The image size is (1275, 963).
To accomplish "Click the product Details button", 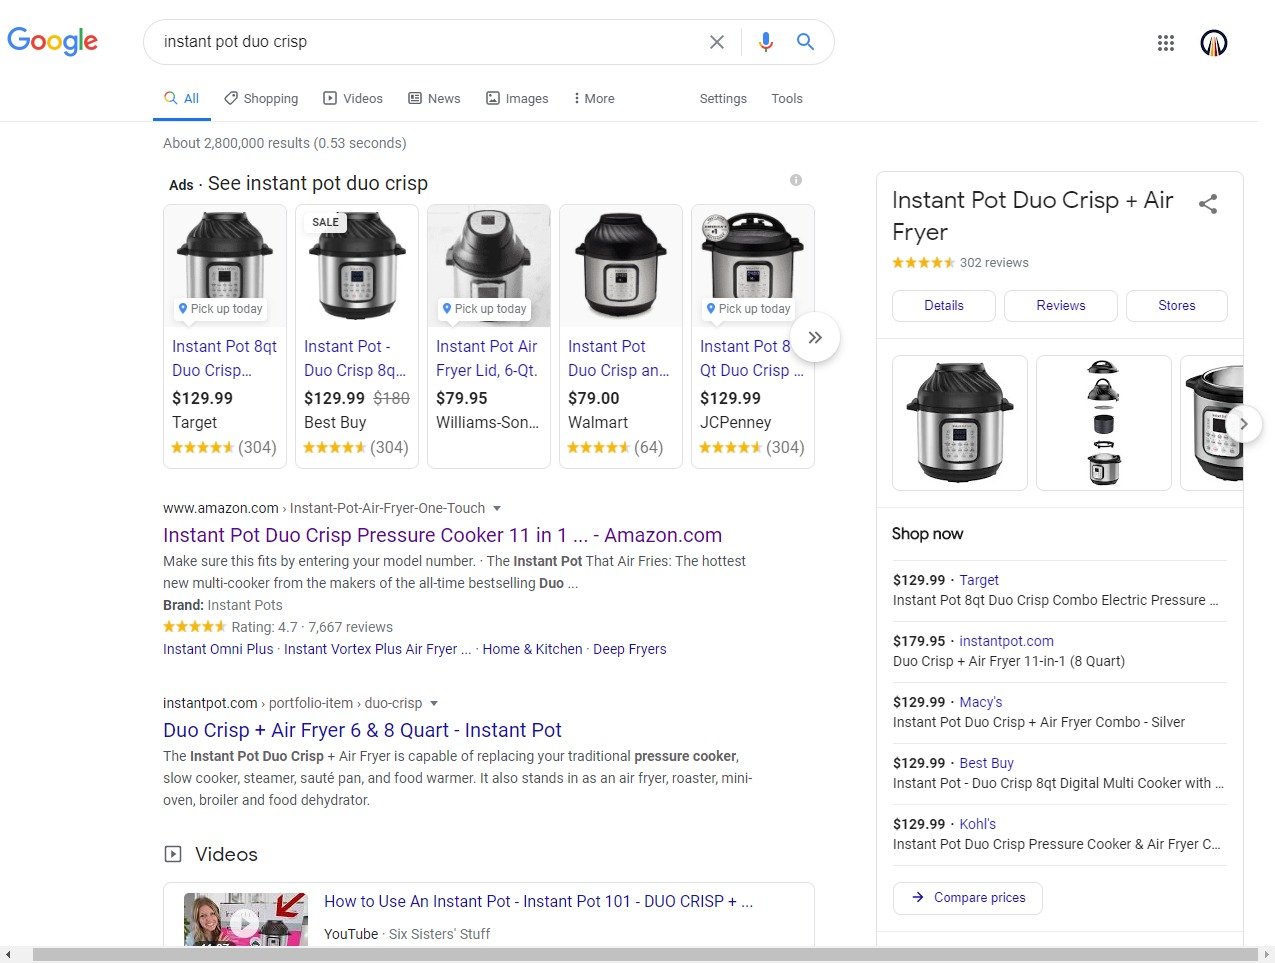I will click(x=944, y=306).
